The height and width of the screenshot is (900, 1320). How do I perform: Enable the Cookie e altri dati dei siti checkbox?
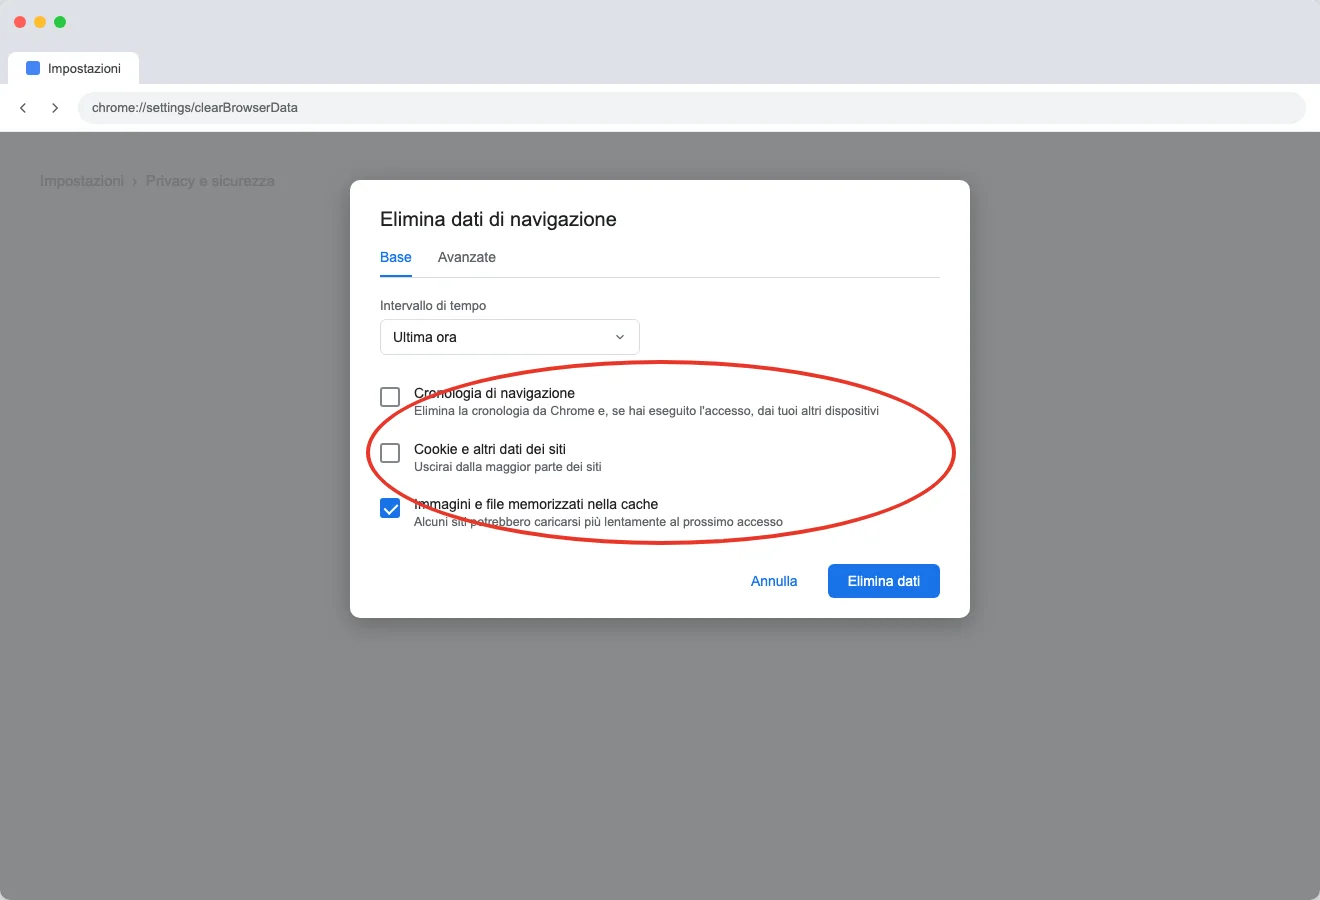390,453
